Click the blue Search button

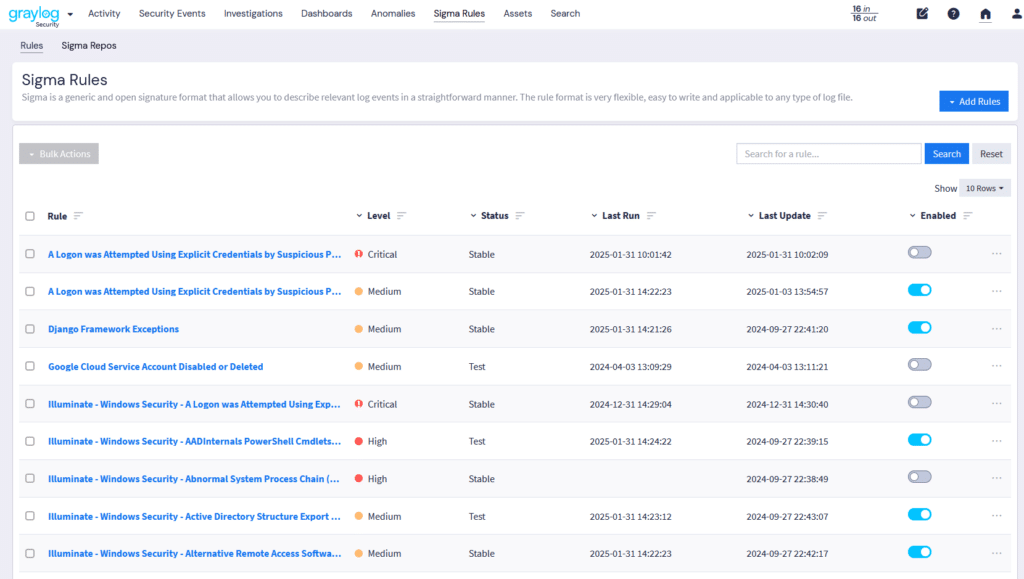[x=946, y=153]
